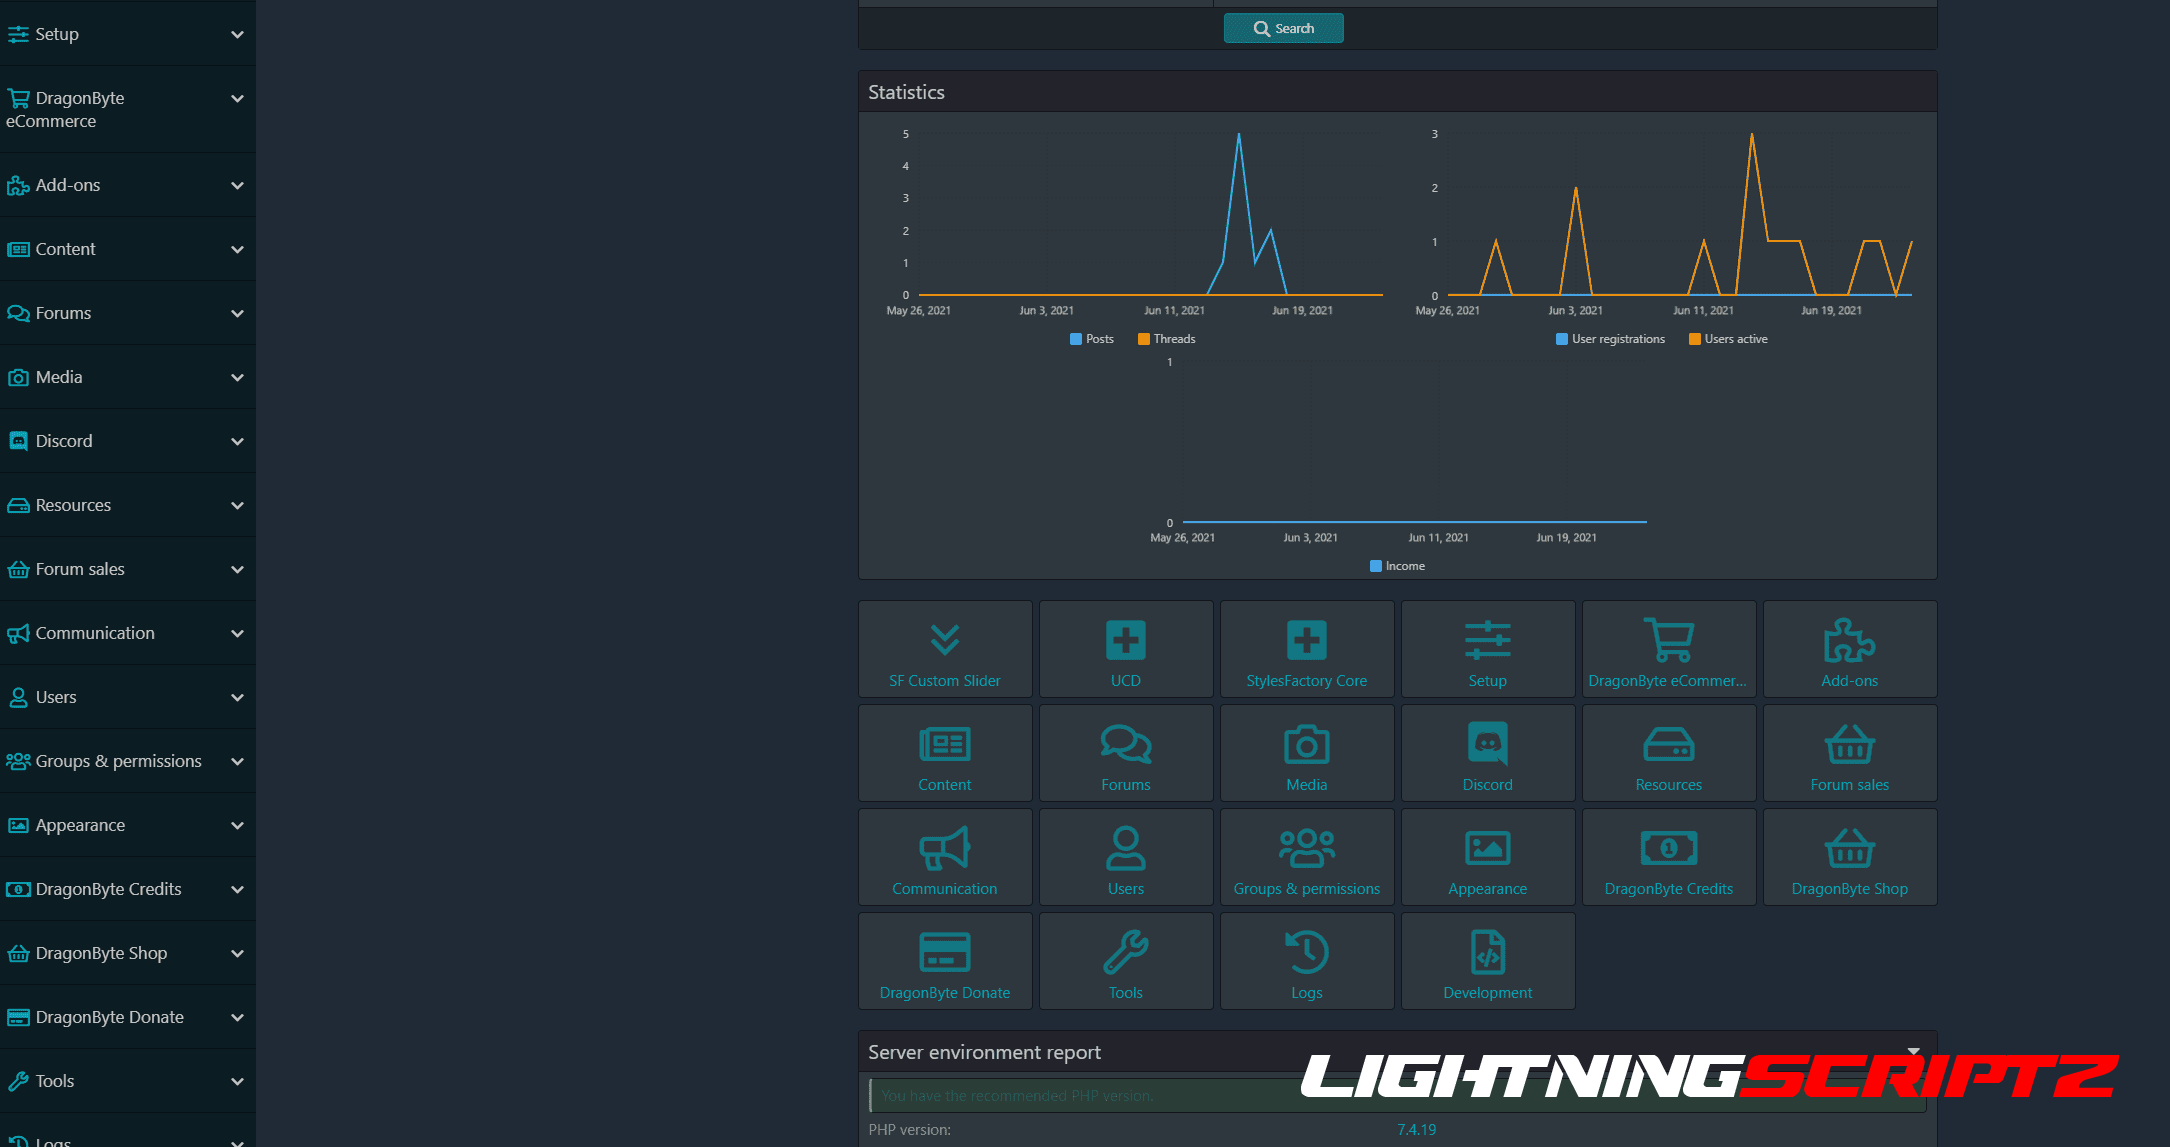Toggle the Threads series legend
Image resolution: width=2170 pixels, height=1147 pixels.
[x=1166, y=339]
